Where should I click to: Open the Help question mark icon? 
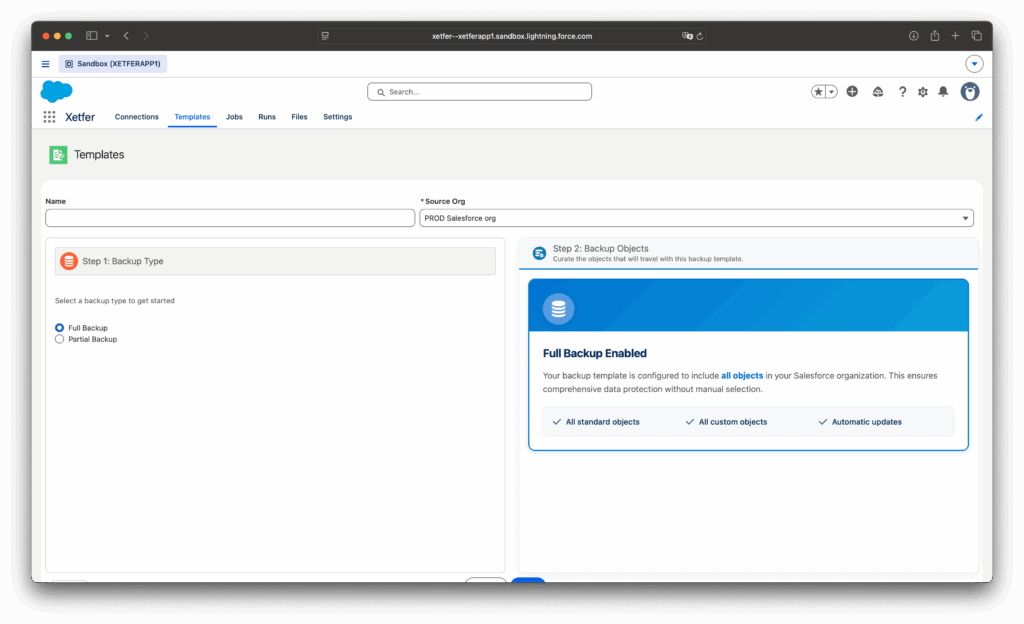click(x=902, y=92)
